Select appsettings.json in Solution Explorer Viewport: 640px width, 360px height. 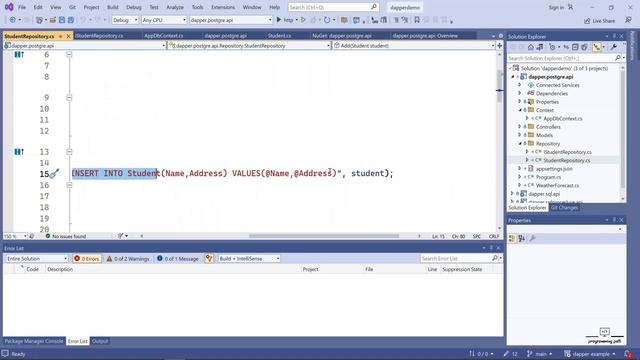(x=554, y=169)
